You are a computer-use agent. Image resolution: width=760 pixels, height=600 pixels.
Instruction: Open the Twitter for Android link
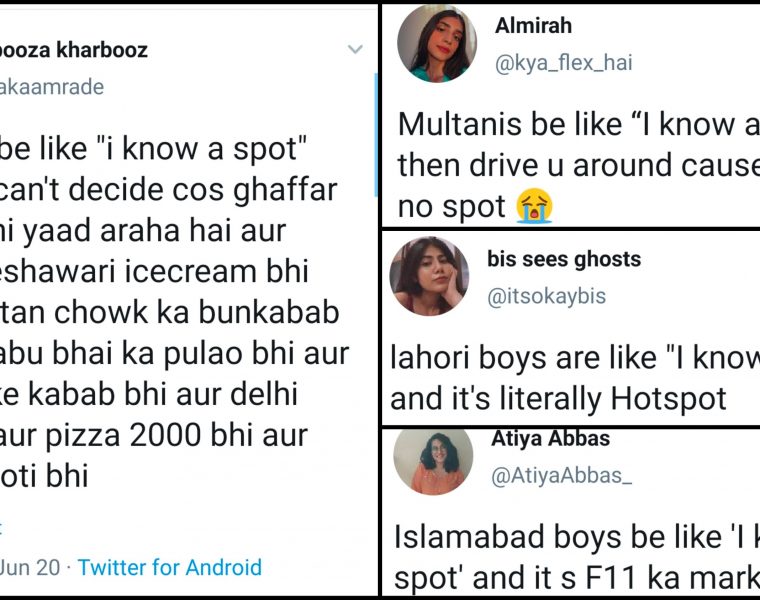pyautogui.click(x=169, y=567)
